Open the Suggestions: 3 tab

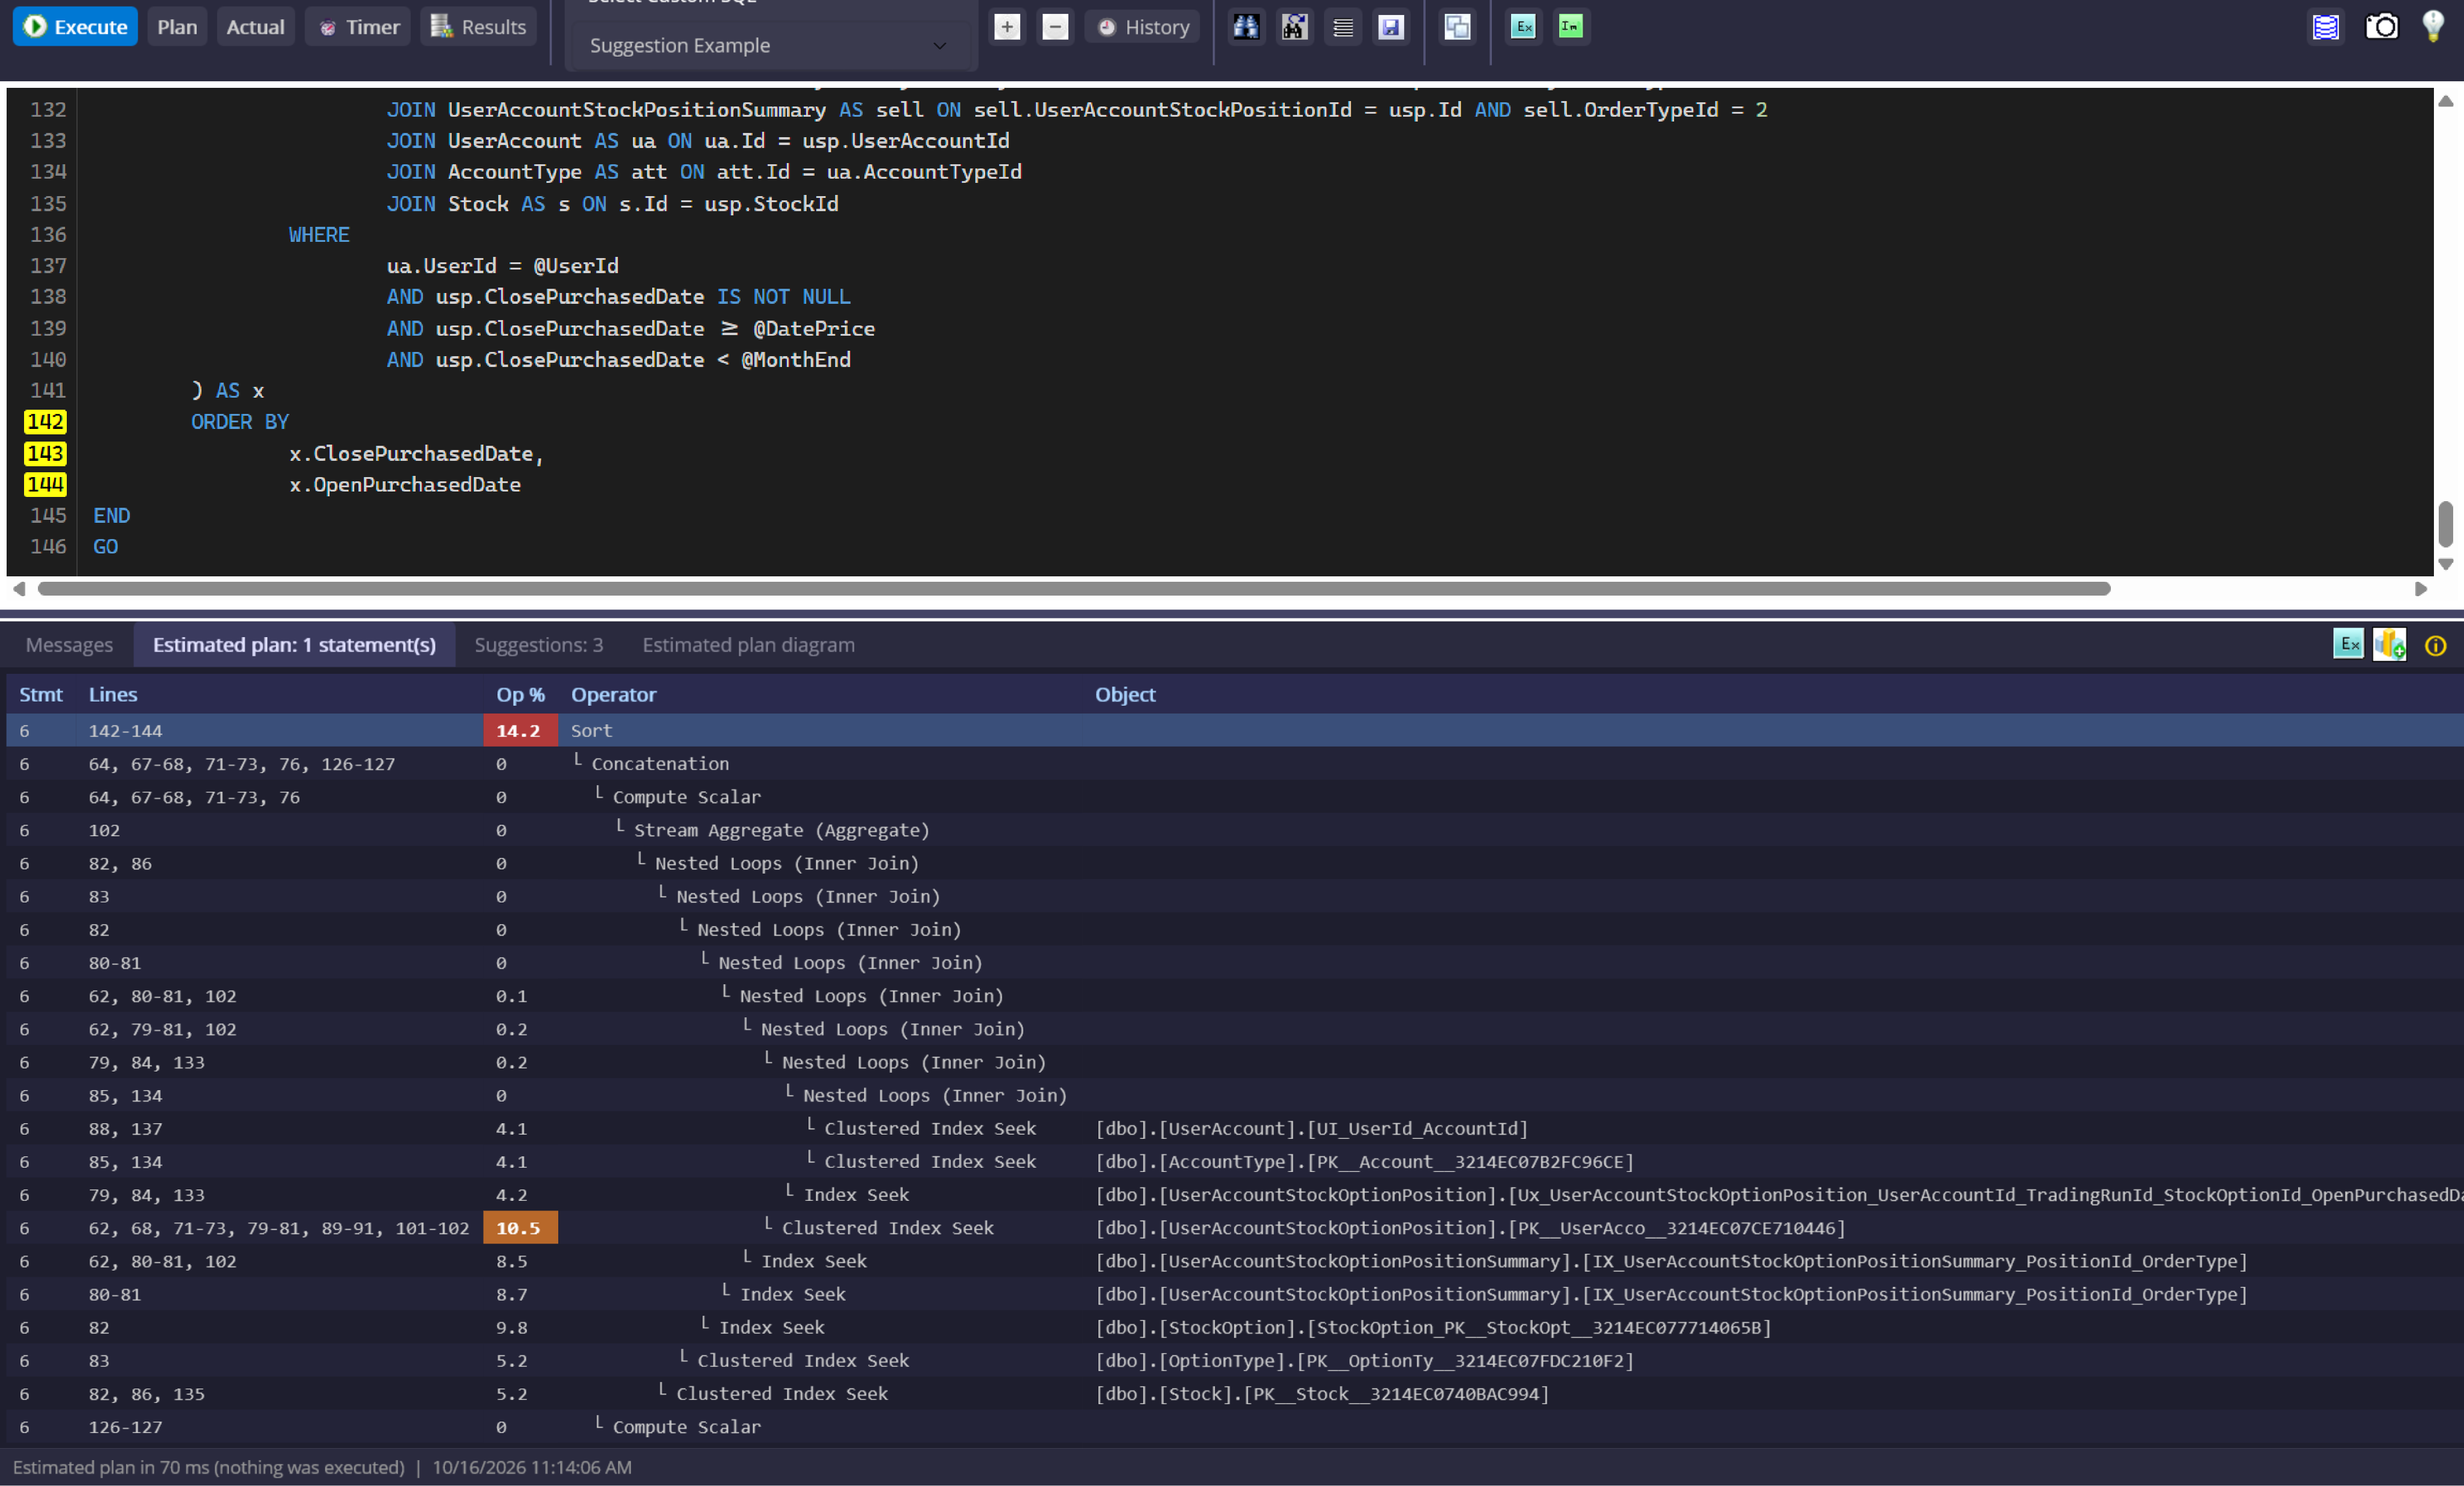539,645
